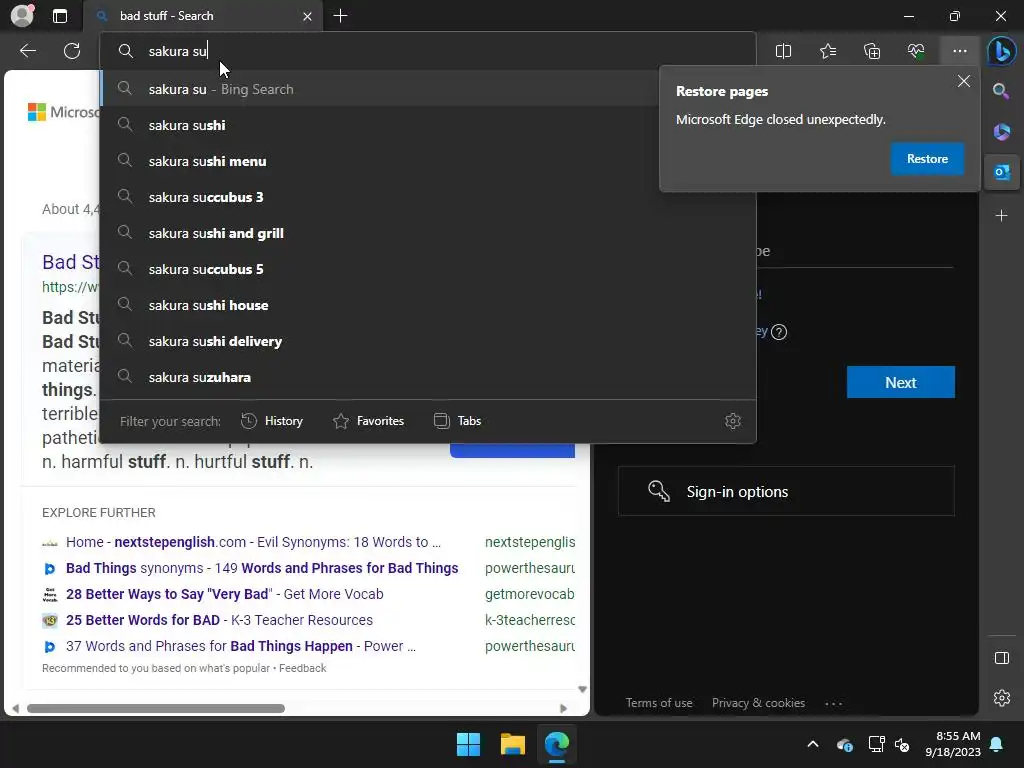Open sidebar Search magnifier icon
Viewport: 1024px width, 768px height.
[1001, 91]
